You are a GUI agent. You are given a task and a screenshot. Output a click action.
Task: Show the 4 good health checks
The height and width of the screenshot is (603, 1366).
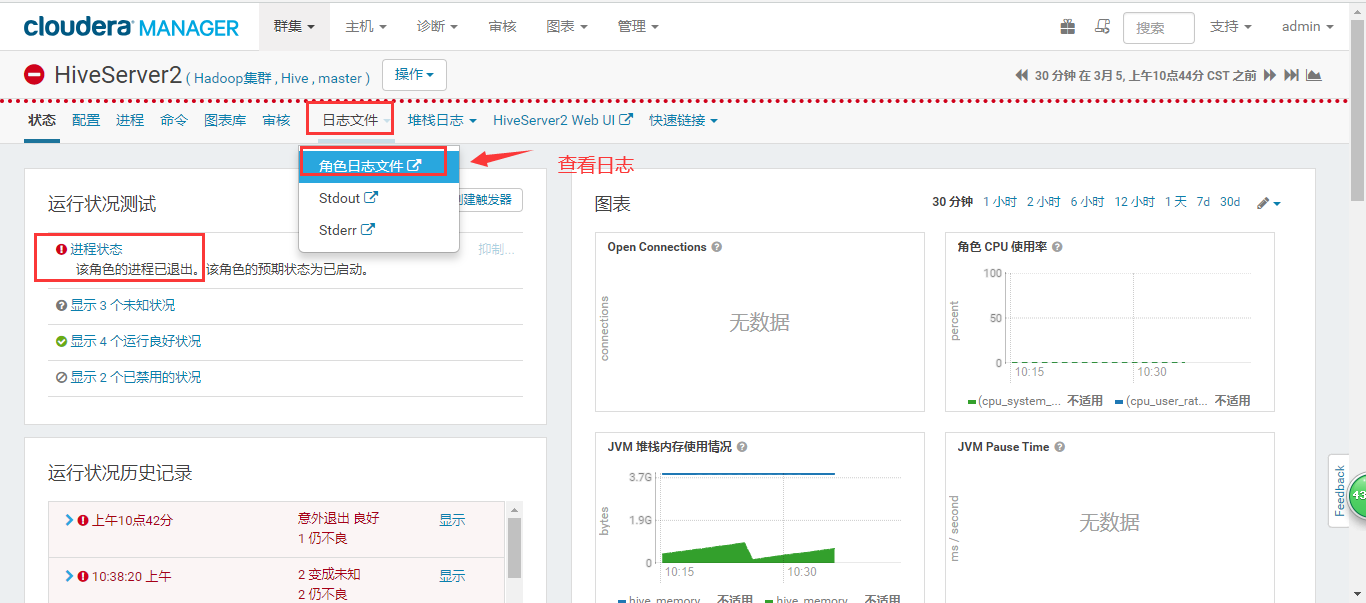135,341
